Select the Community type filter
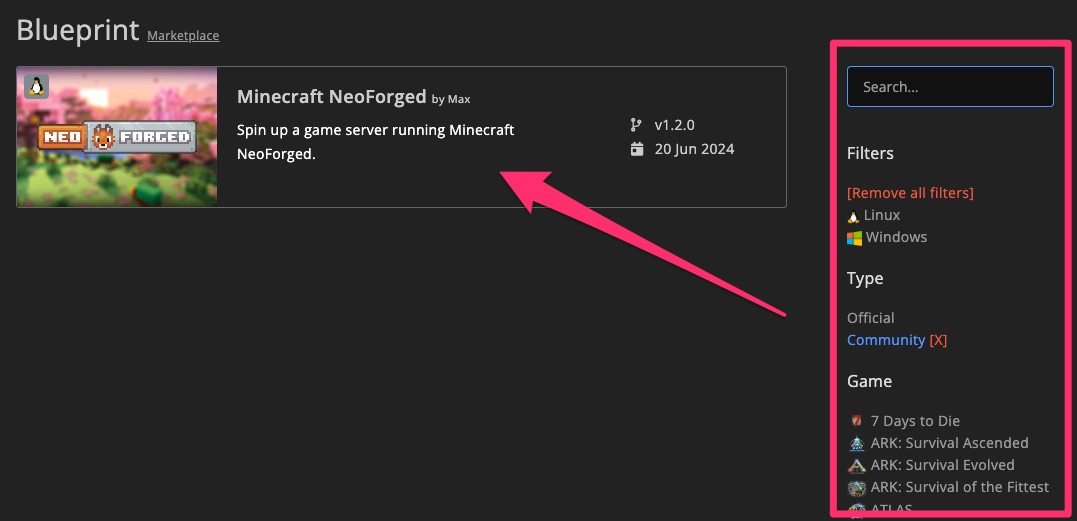The image size is (1077, 521). 885,340
